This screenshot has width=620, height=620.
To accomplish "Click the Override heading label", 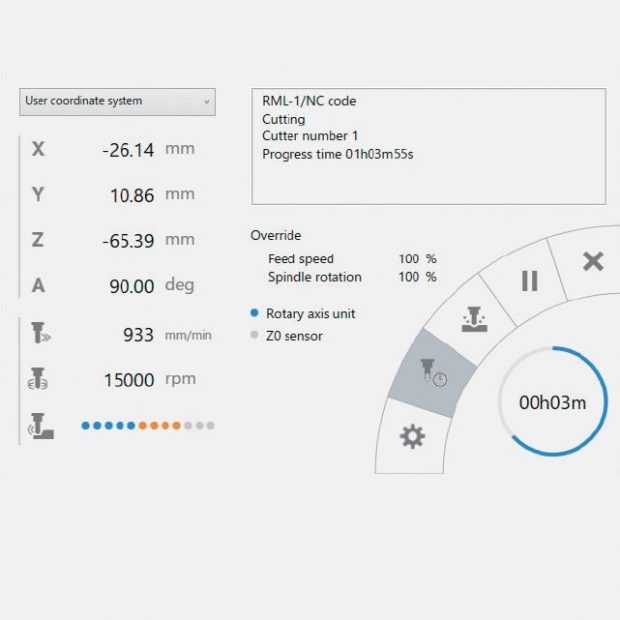I will (x=276, y=235).
